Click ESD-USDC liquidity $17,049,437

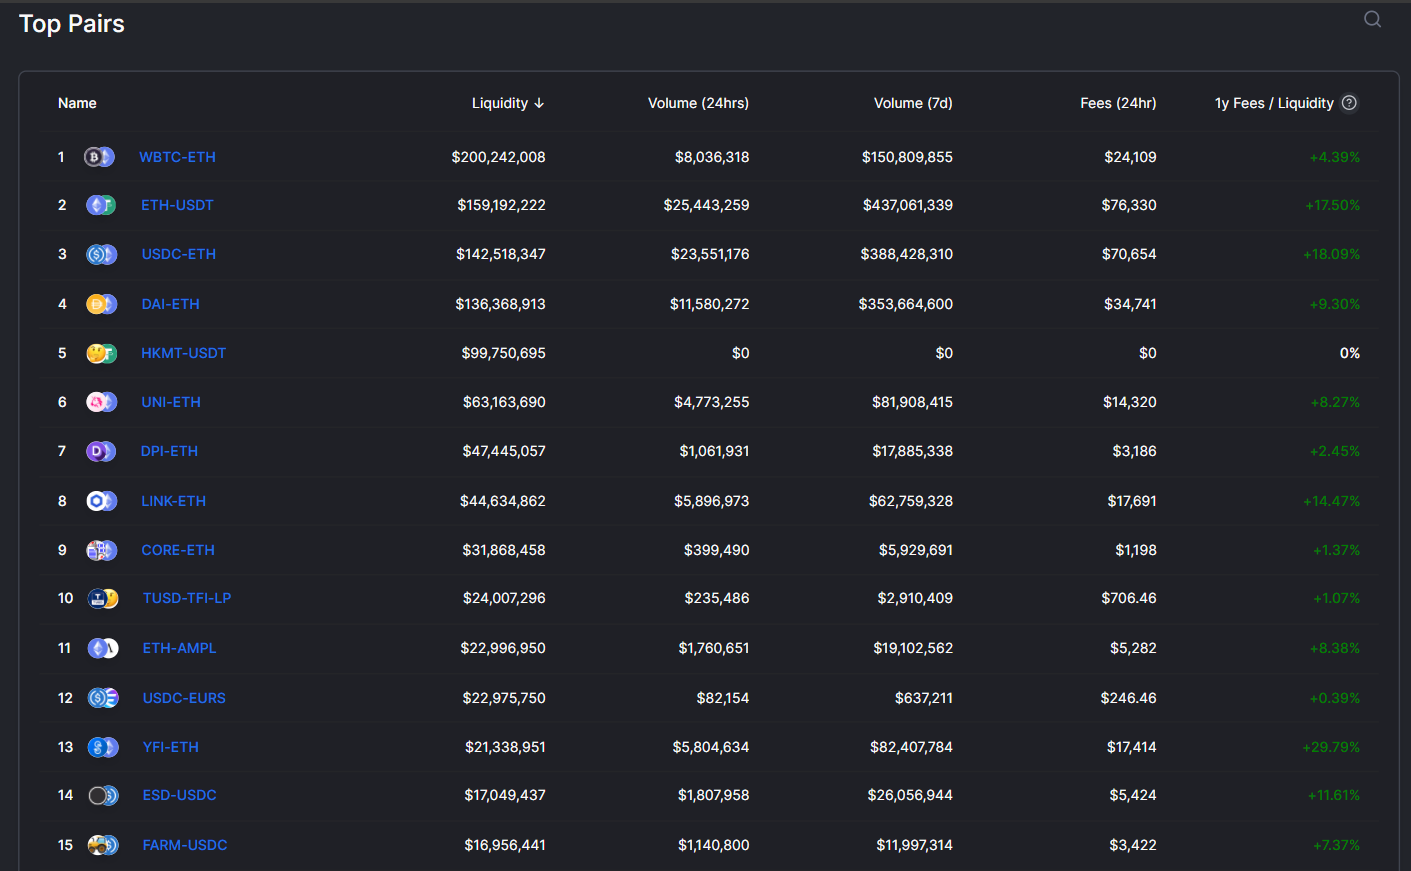(x=505, y=795)
